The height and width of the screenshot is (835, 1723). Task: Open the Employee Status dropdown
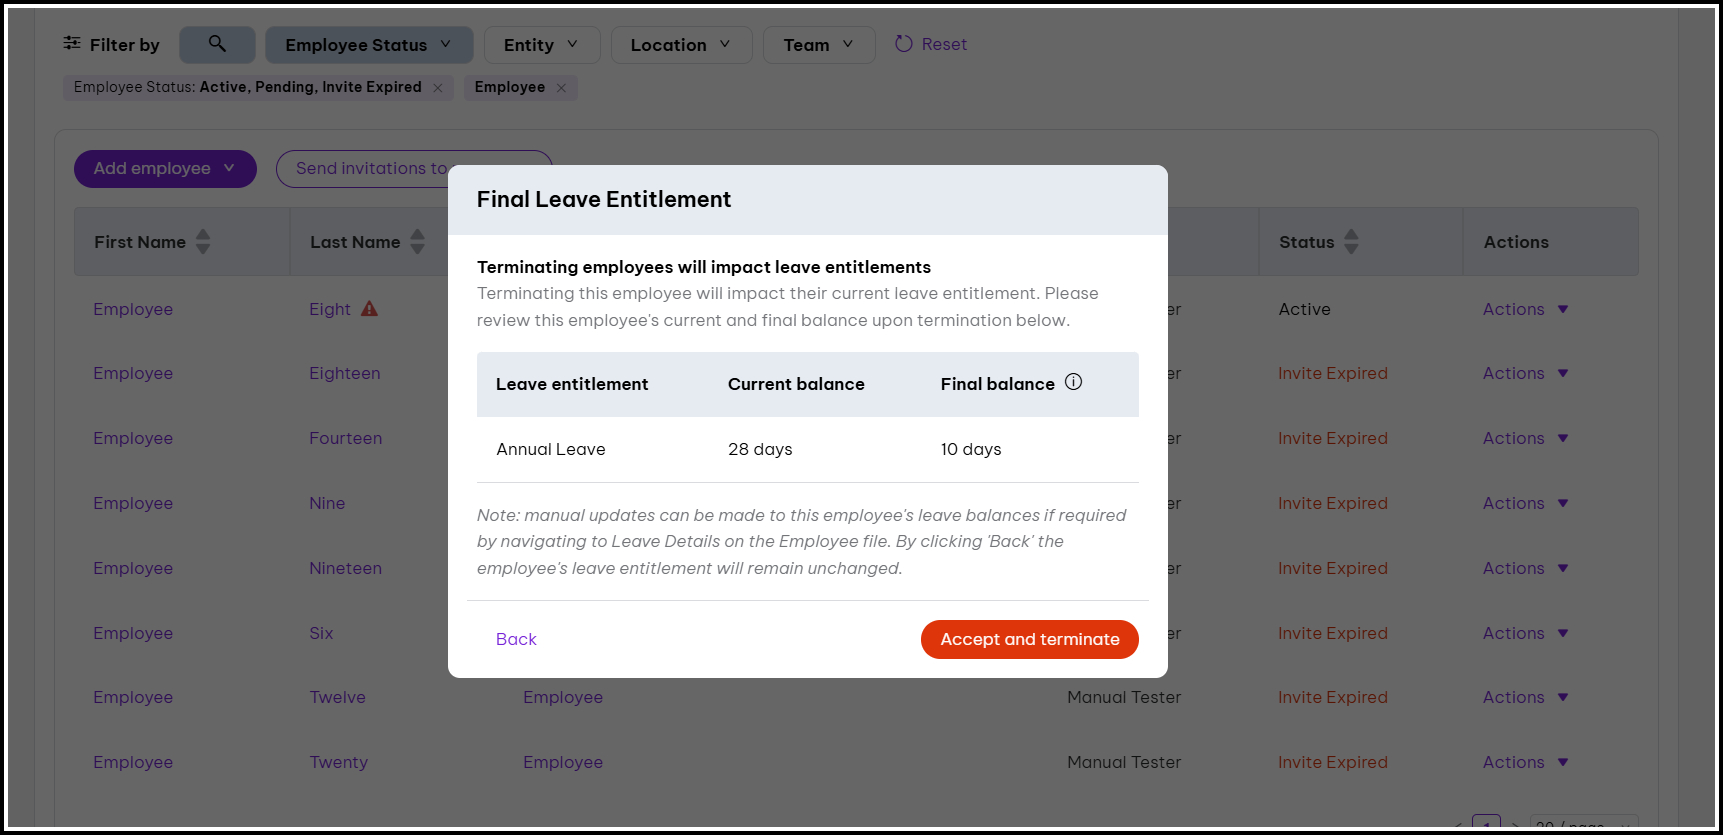coord(368,45)
